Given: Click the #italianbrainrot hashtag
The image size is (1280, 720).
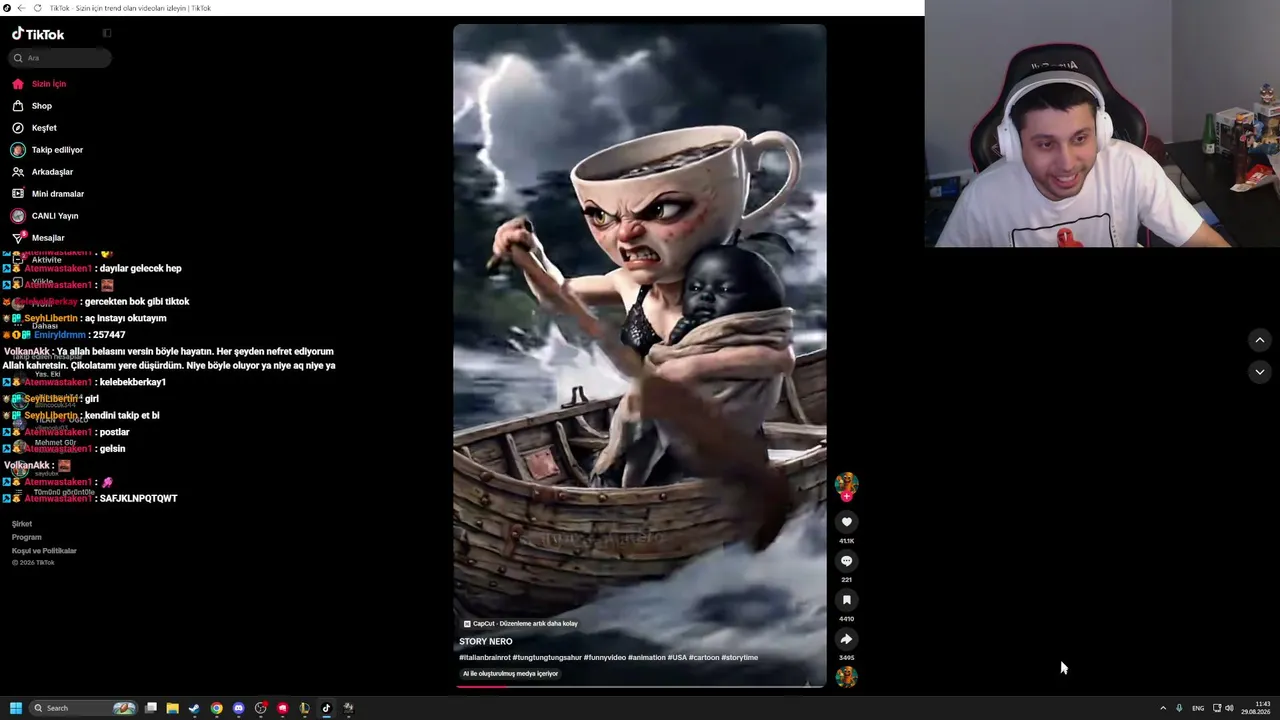Looking at the screenshot, I should click(484, 658).
